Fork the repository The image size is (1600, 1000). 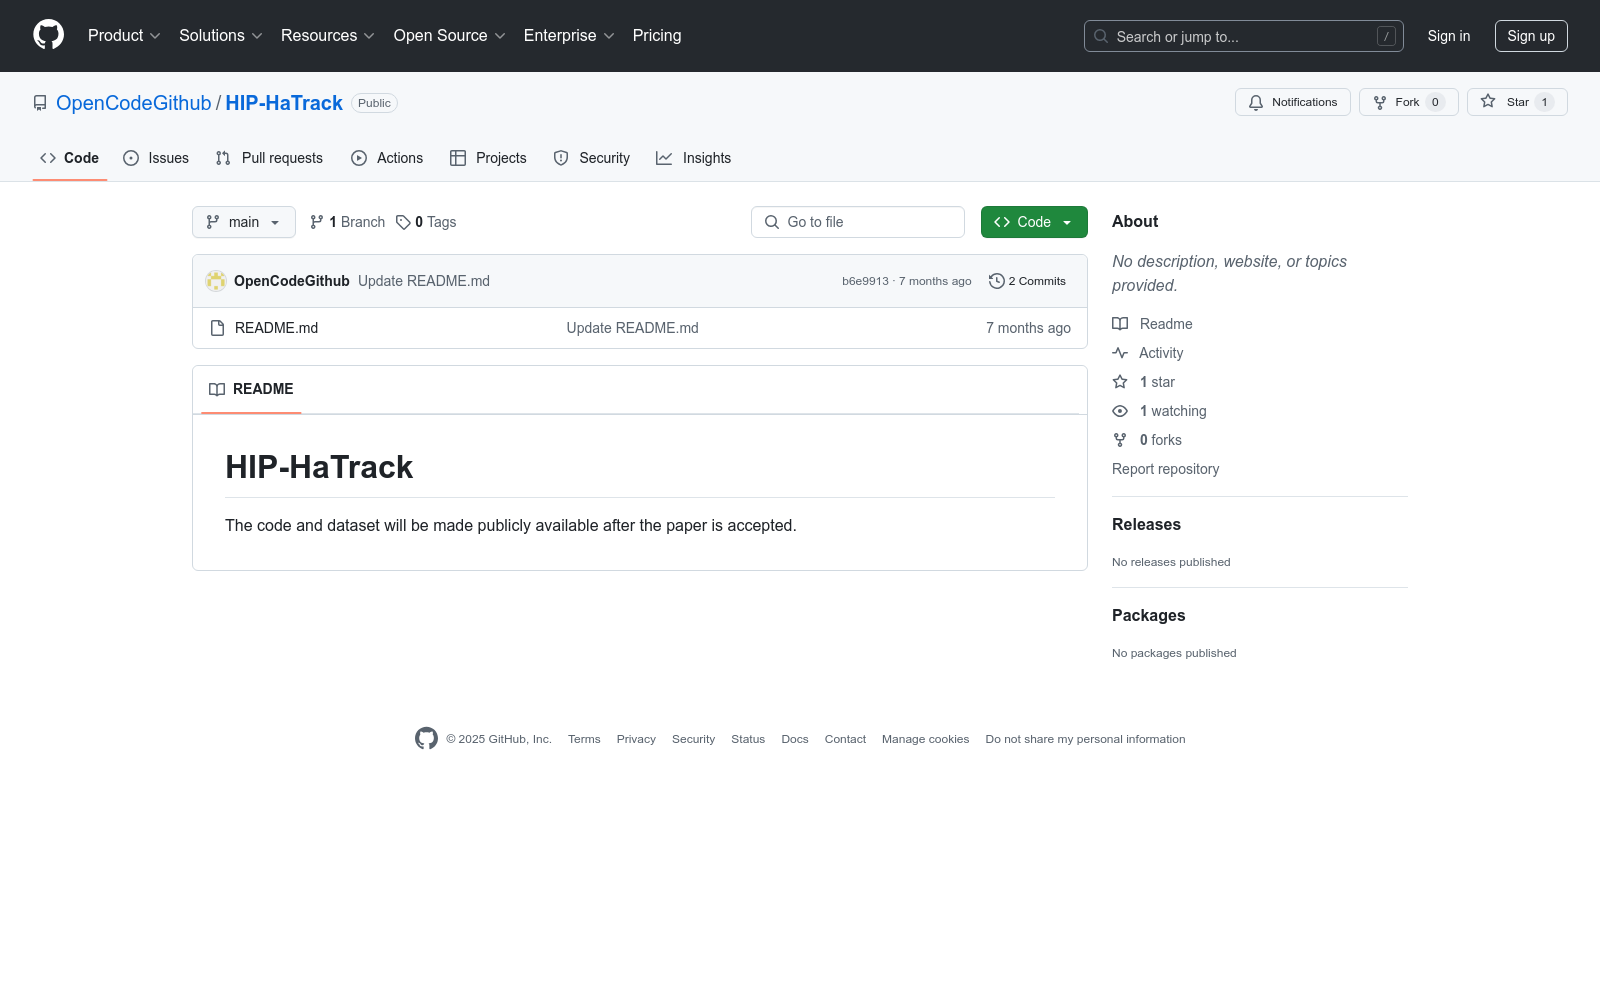[x=1409, y=102]
